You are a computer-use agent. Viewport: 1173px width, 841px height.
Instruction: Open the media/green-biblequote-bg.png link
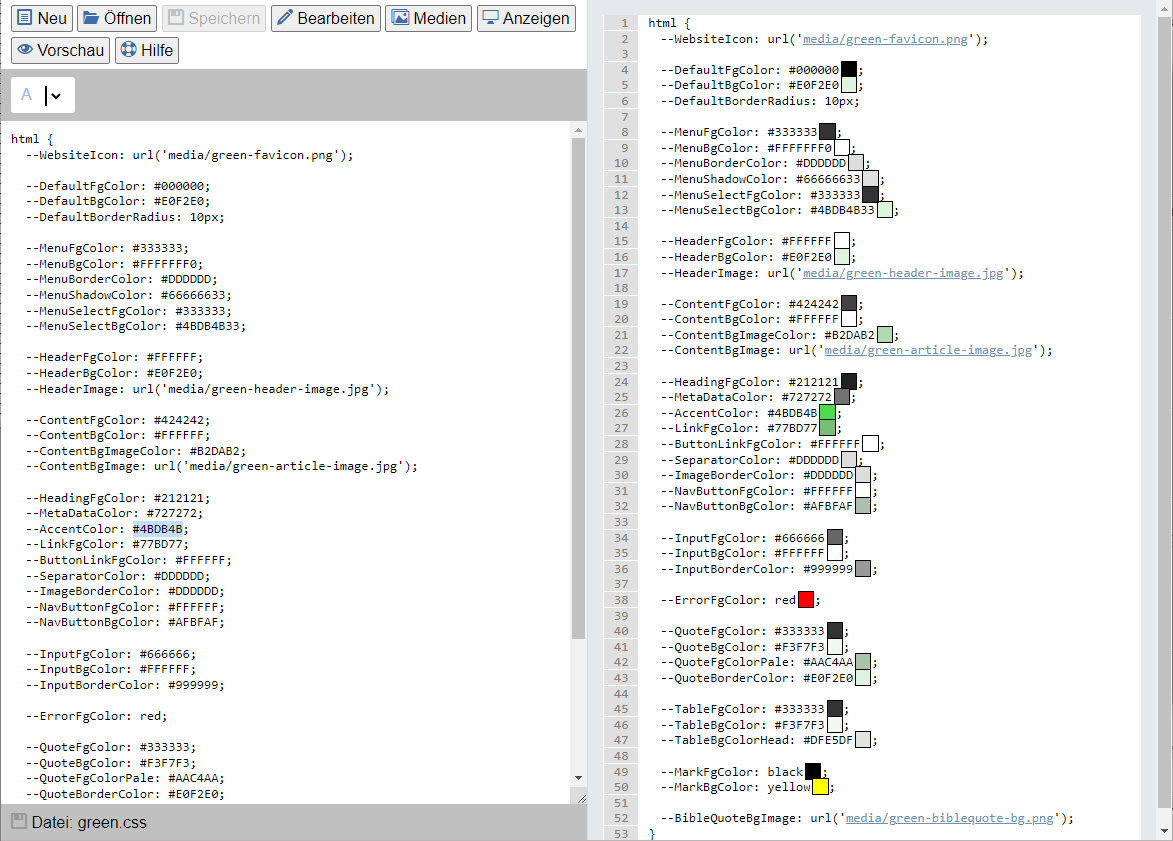pos(949,817)
